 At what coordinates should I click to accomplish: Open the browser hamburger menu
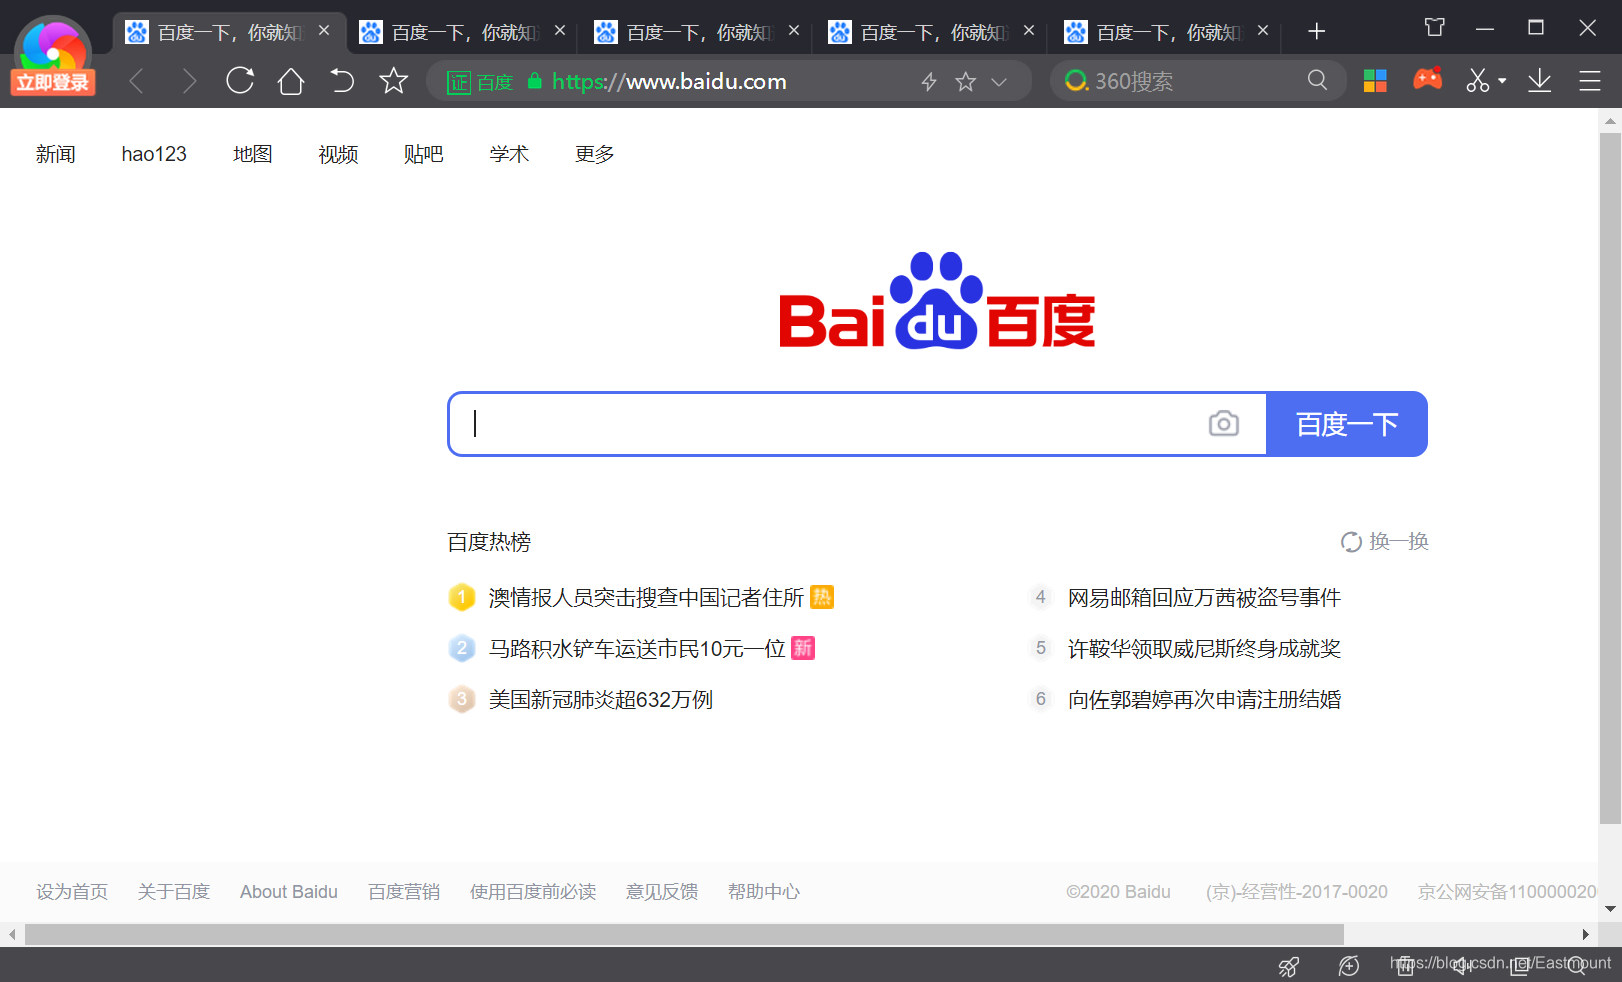point(1591,81)
